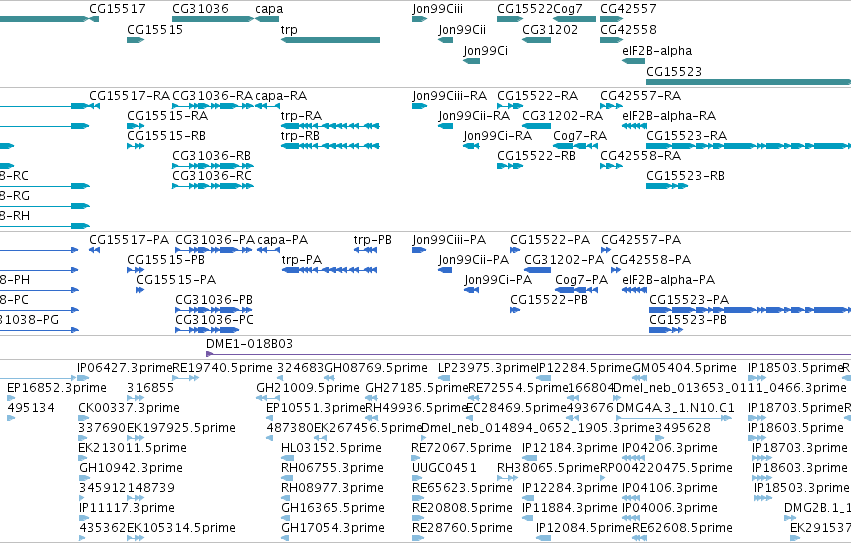
Task: Click the GH21009.5prime EST label
Action: [308, 388]
